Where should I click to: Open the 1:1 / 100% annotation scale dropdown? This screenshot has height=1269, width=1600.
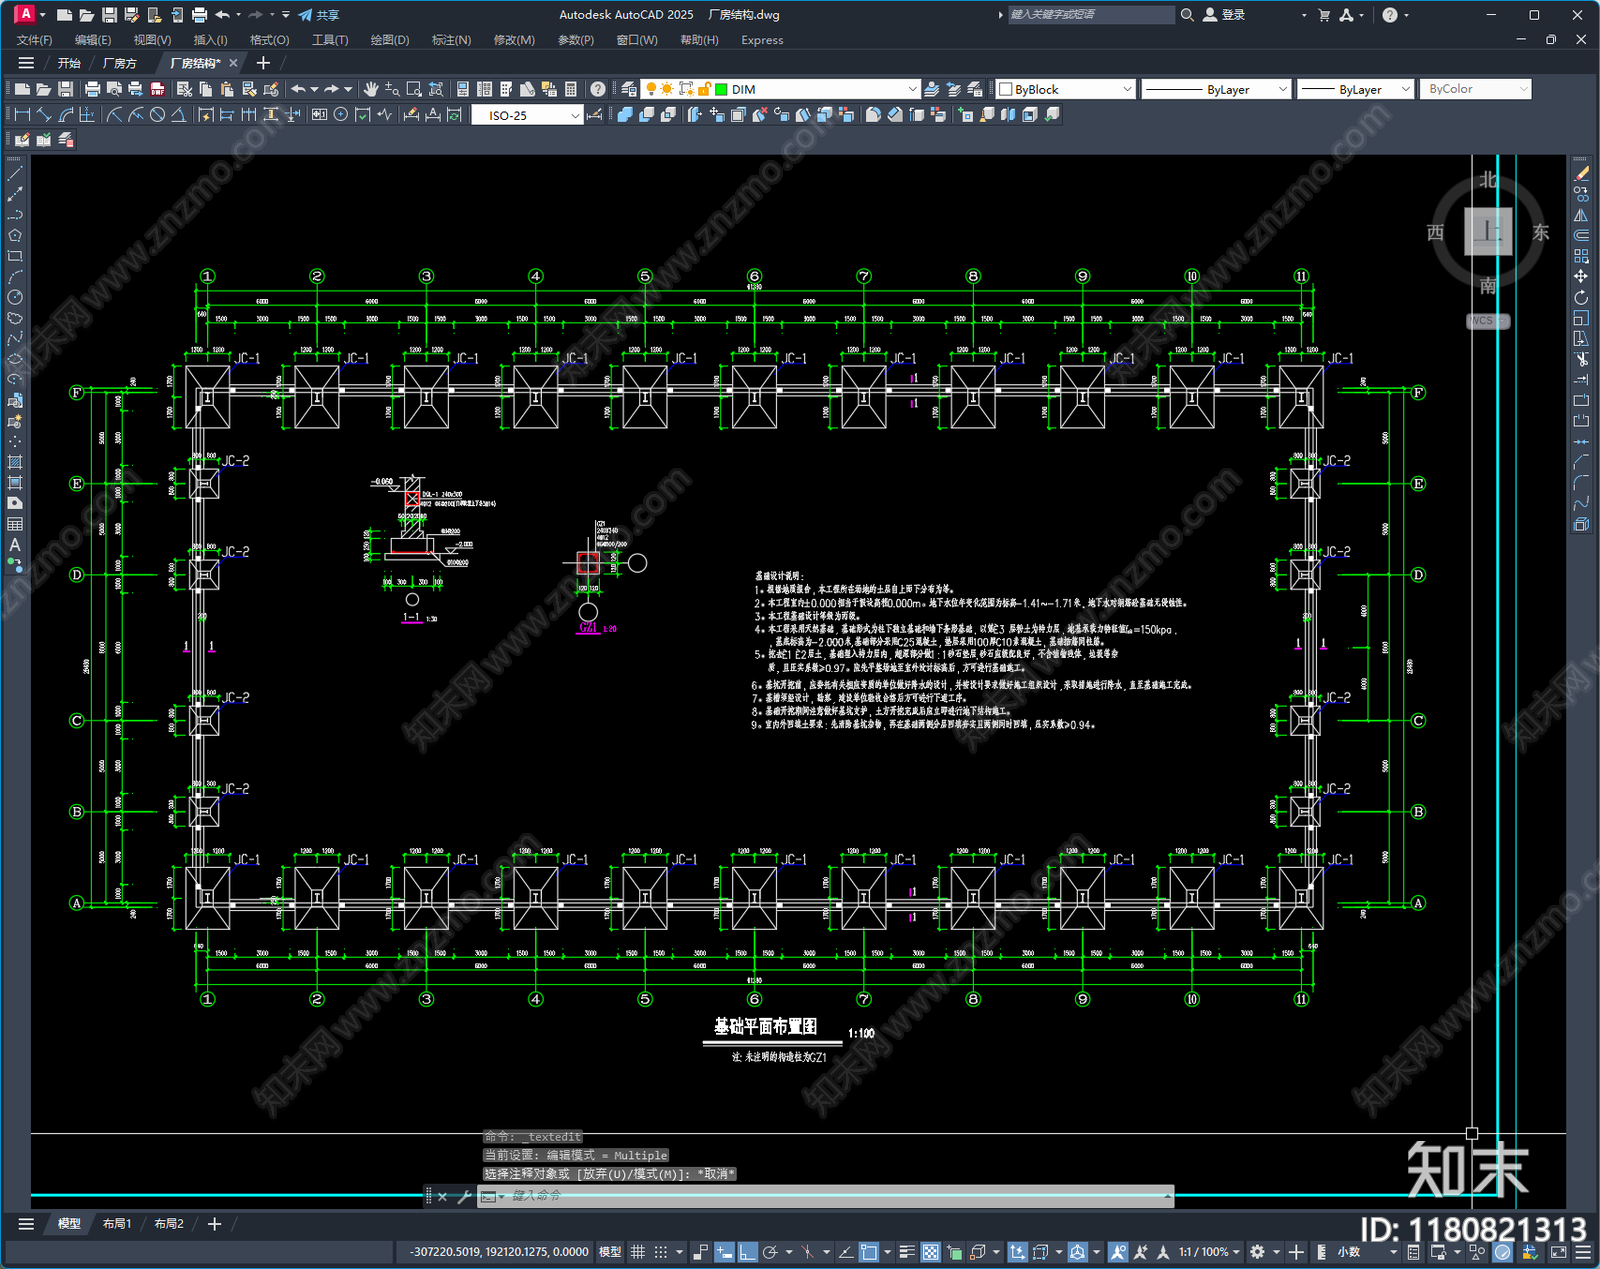click(x=1208, y=1252)
